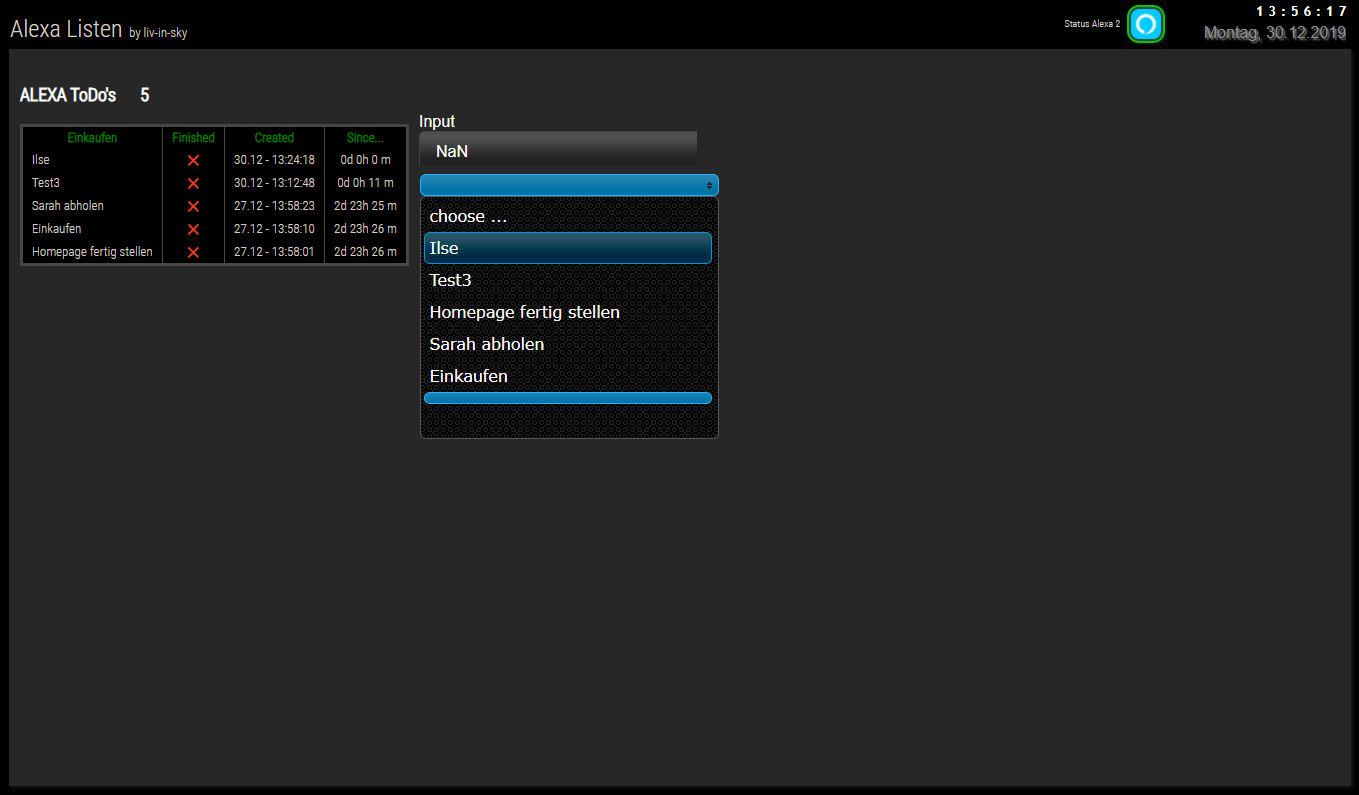
Task: Click the red X in the Ilse row
Action: pyautogui.click(x=193, y=161)
